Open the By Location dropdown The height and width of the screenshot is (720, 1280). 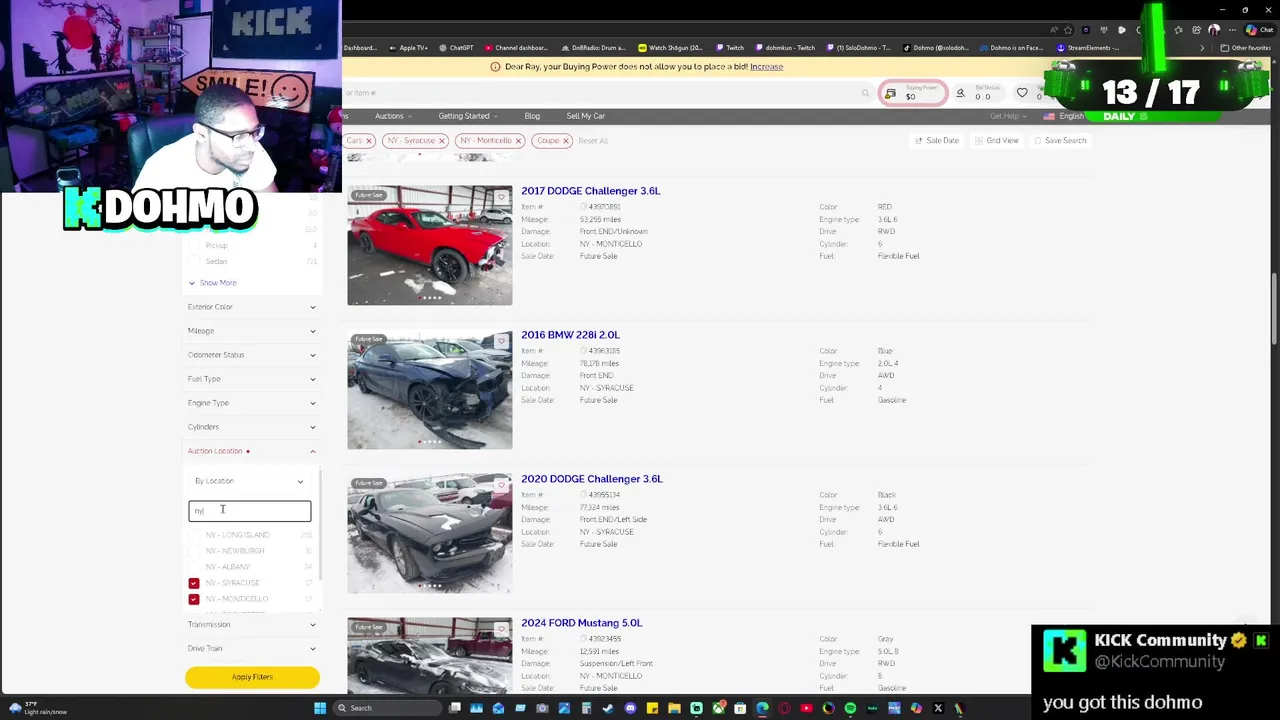[250, 481]
